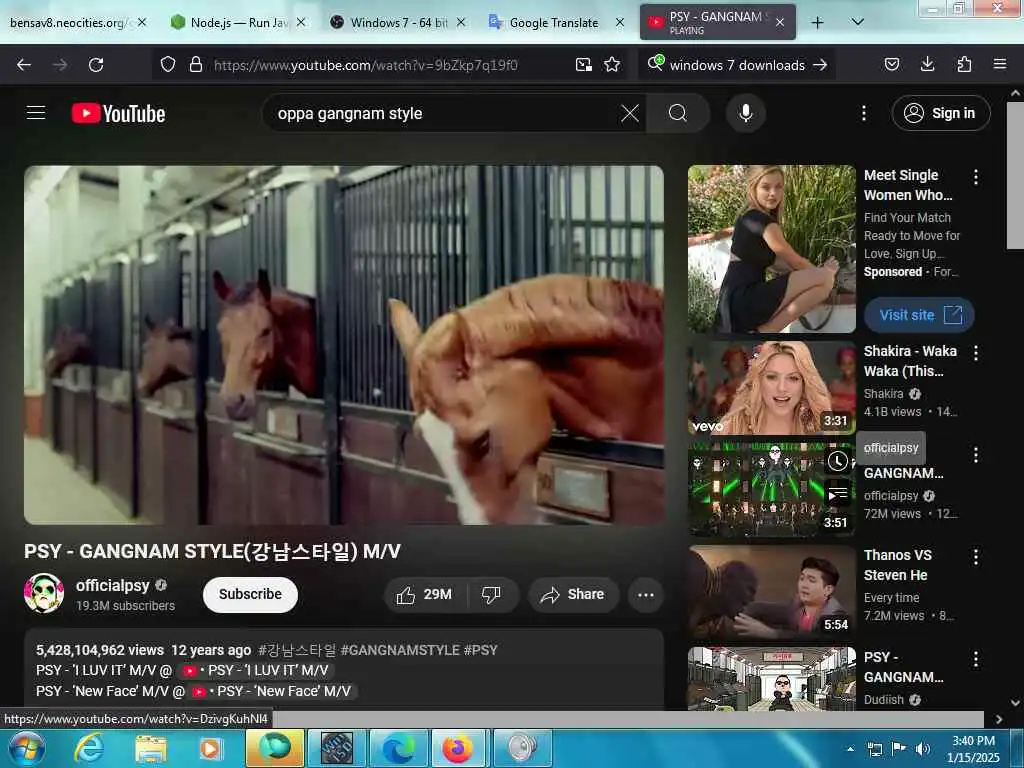Open PSY - 'New Face' M/V link

pyautogui.click(x=272, y=691)
